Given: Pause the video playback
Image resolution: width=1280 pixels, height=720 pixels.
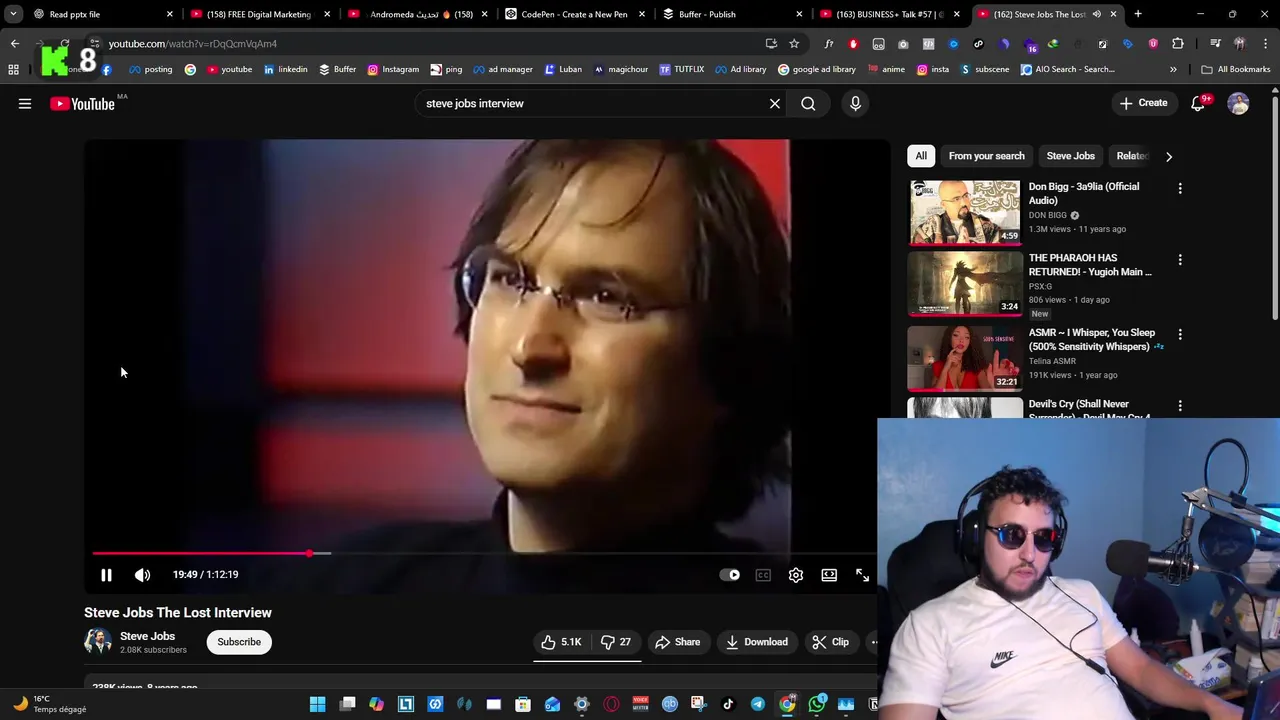Looking at the screenshot, I should click(106, 575).
